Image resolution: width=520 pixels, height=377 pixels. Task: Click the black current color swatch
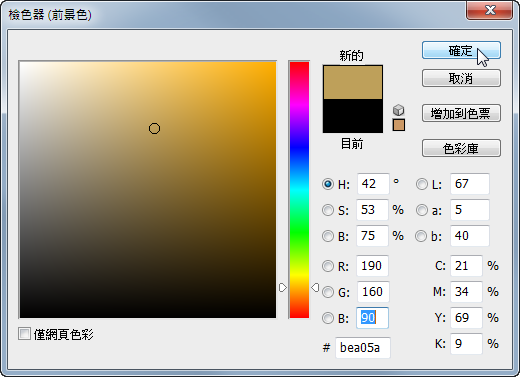coord(353,116)
